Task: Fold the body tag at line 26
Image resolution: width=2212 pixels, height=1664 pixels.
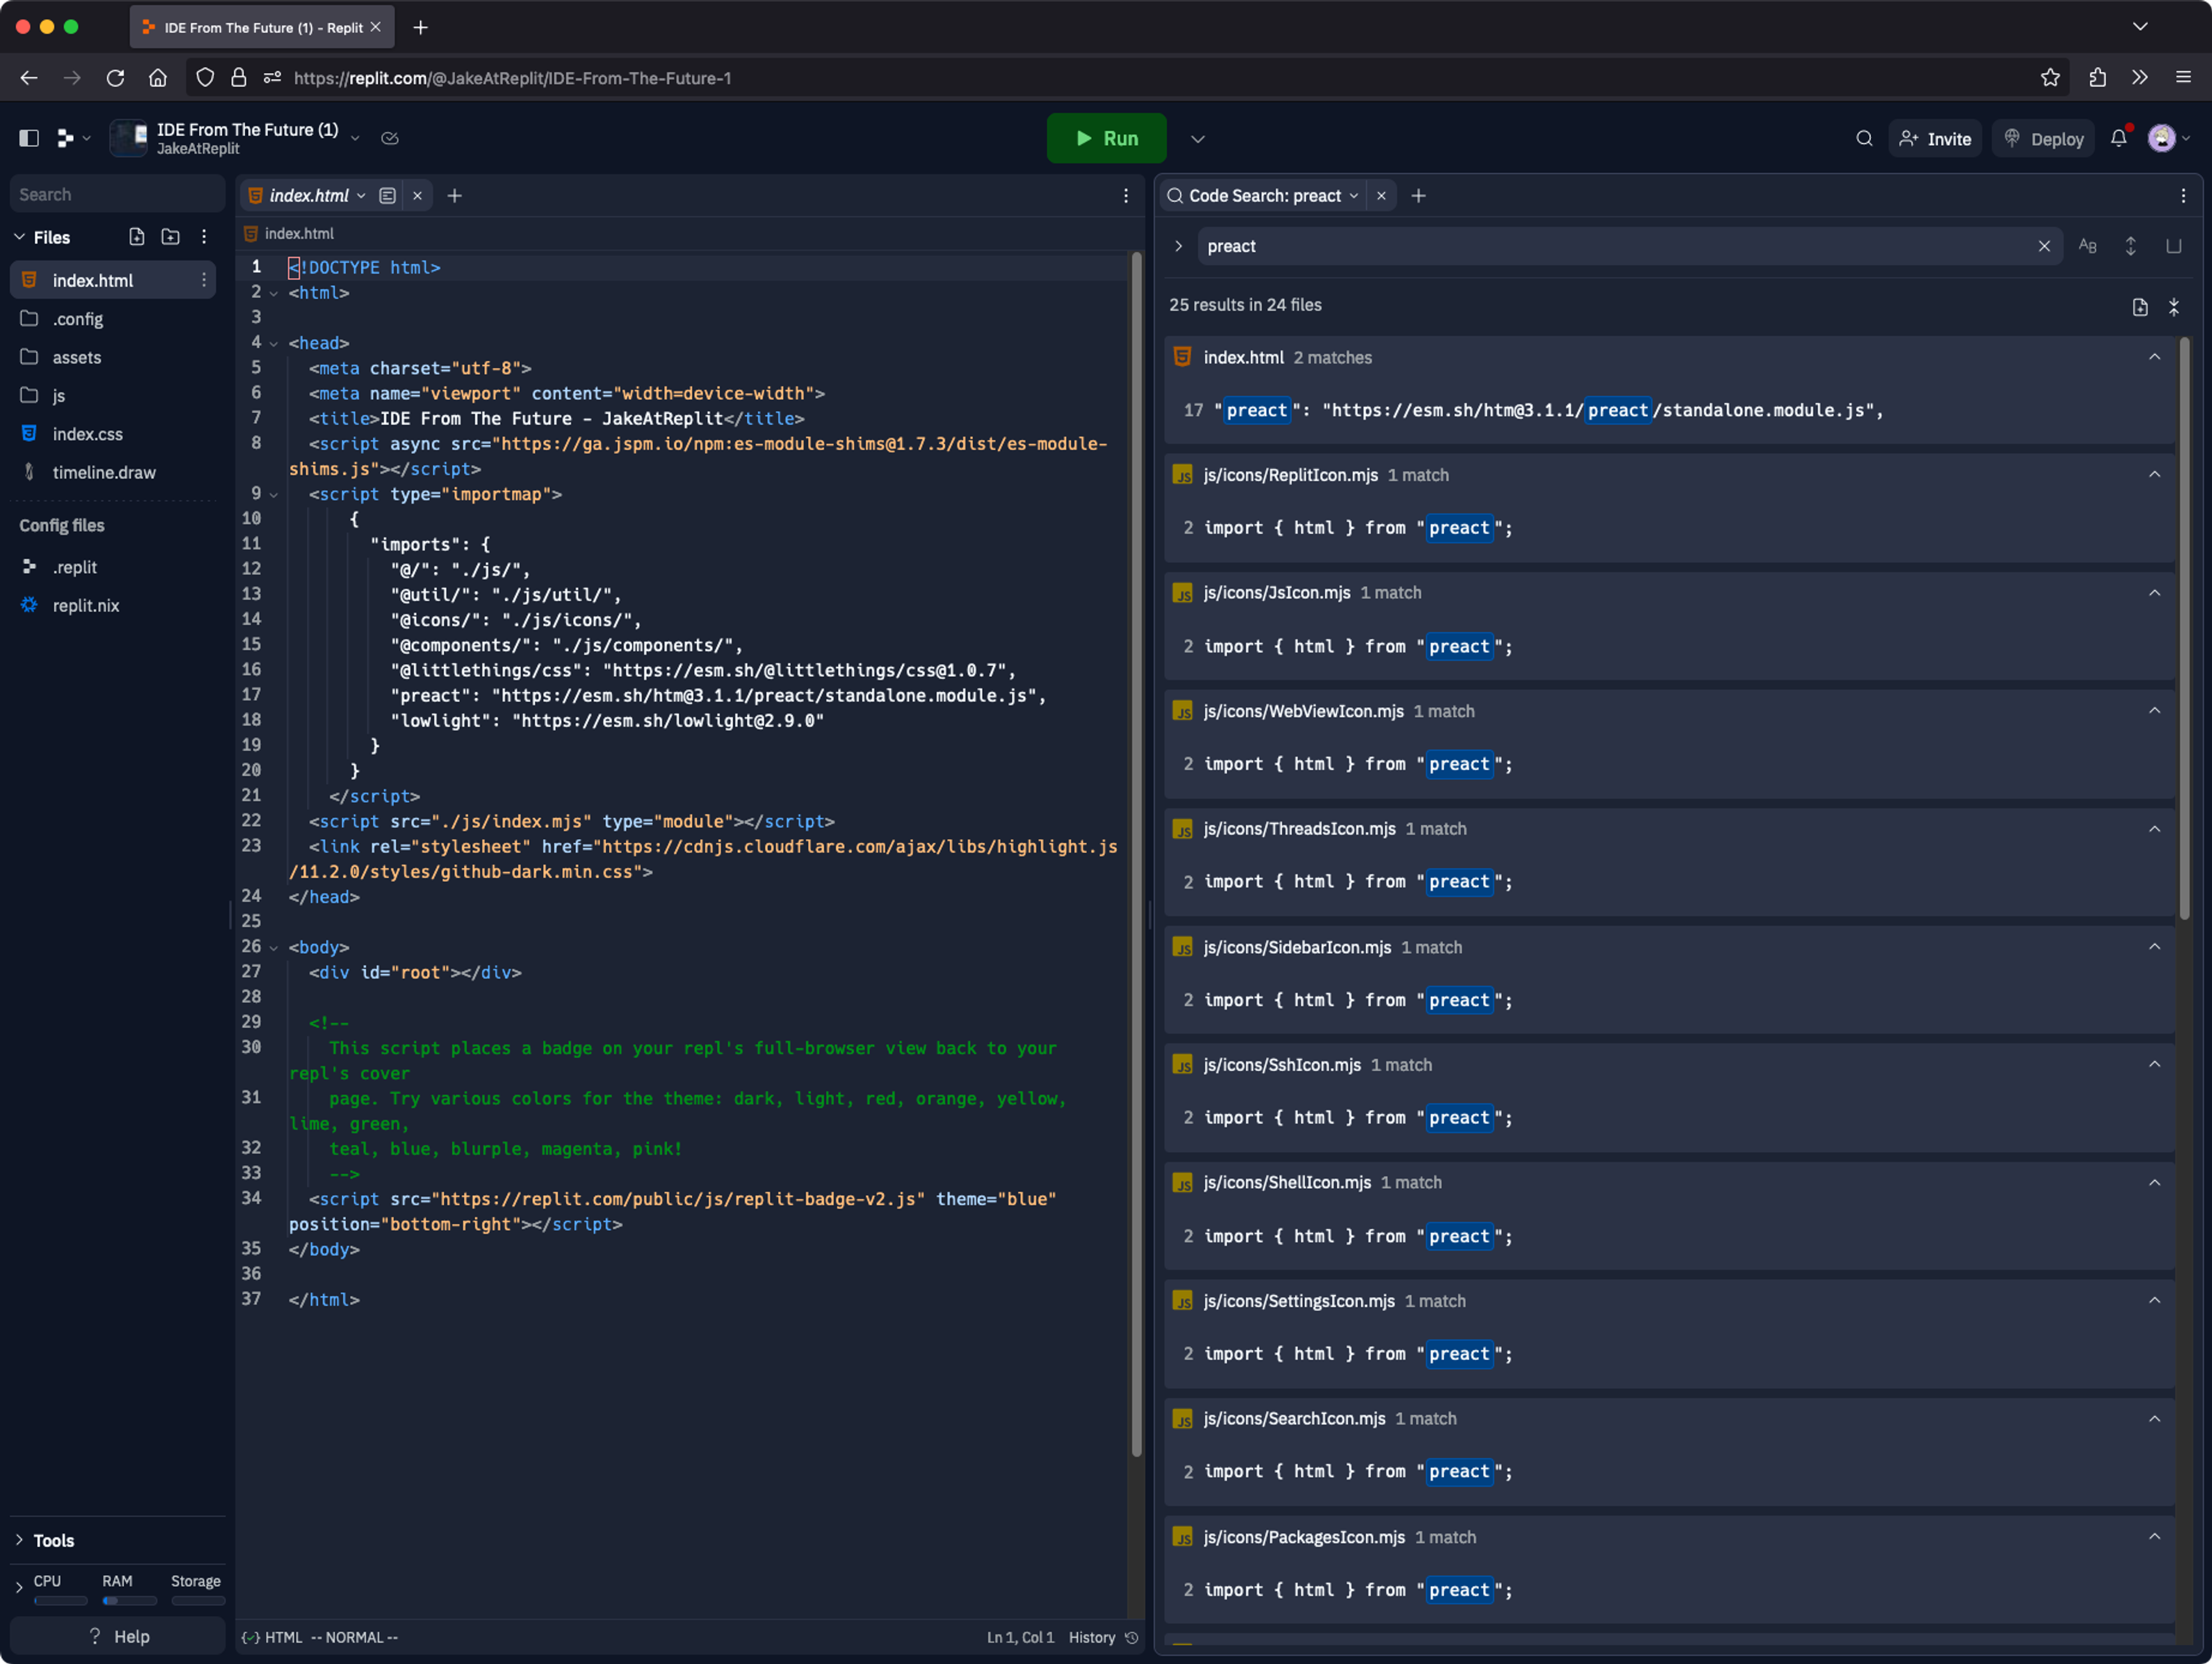Action: (273, 947)
